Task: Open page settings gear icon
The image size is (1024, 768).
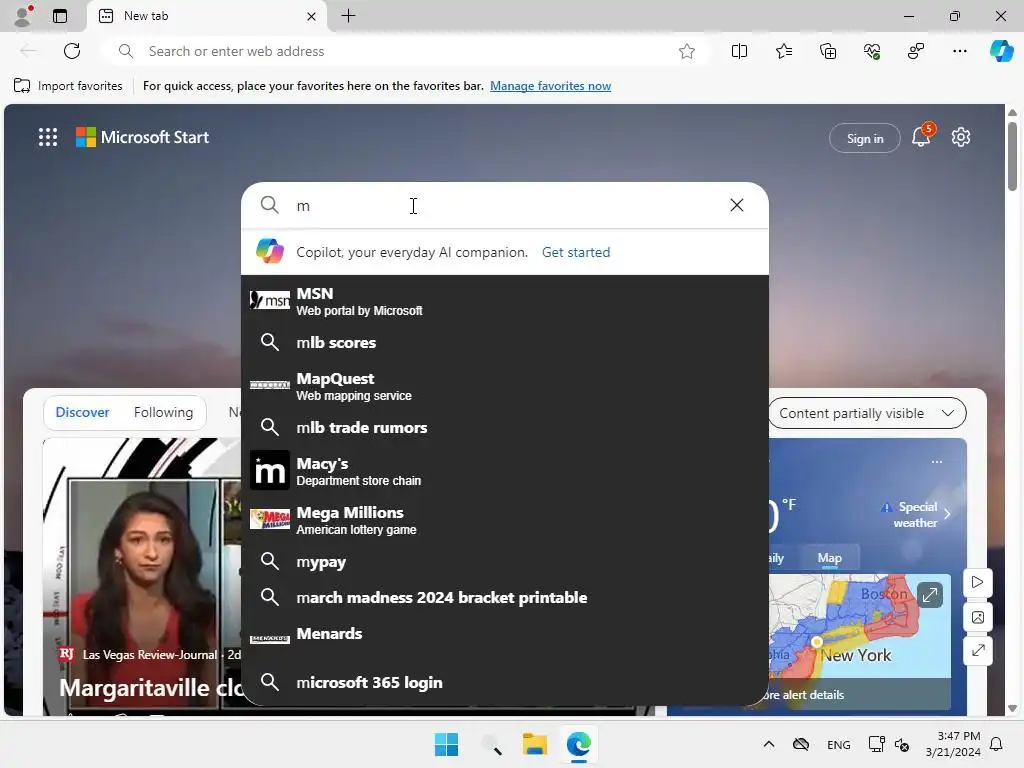Action: pos(961,137)
